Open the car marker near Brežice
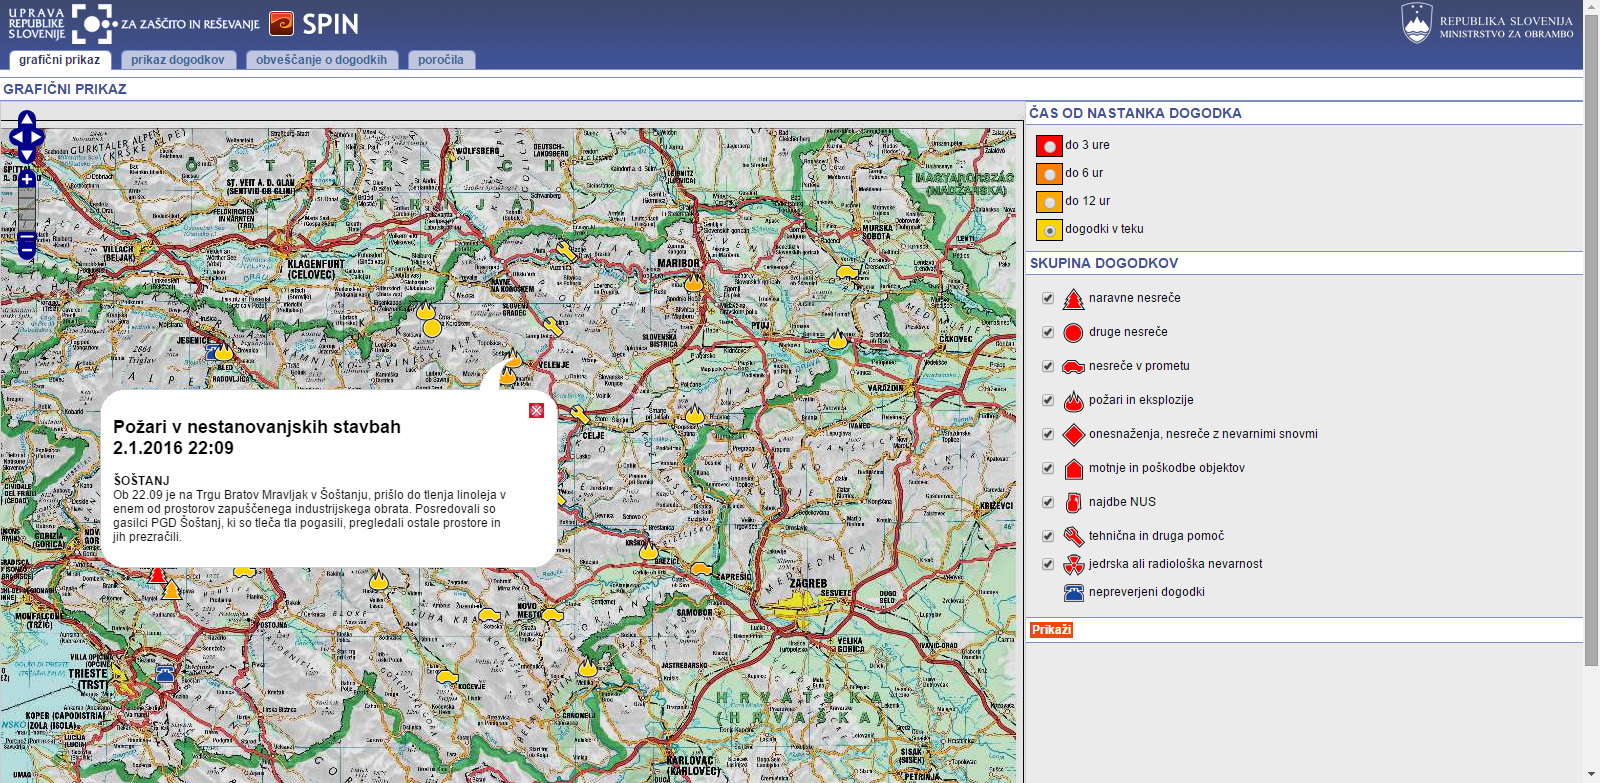 [x=701, y=569]
